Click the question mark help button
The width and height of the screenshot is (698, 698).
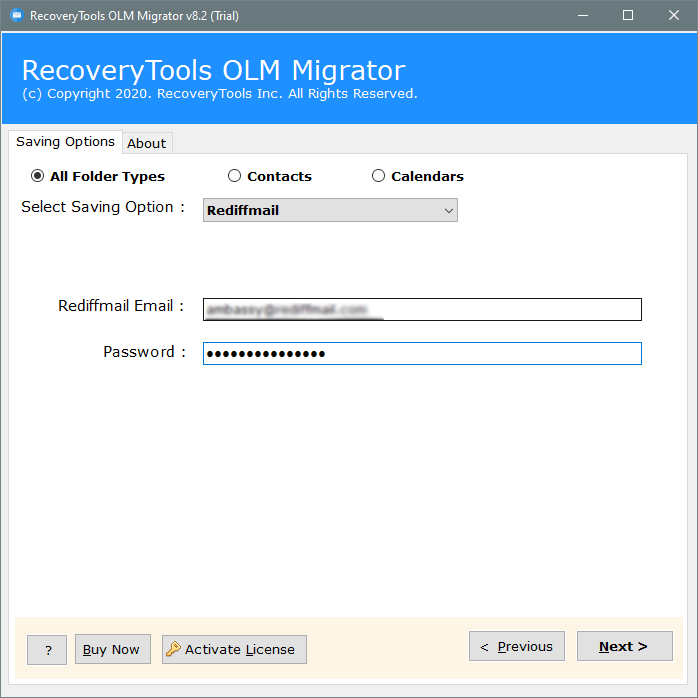(x=47, y=650)
